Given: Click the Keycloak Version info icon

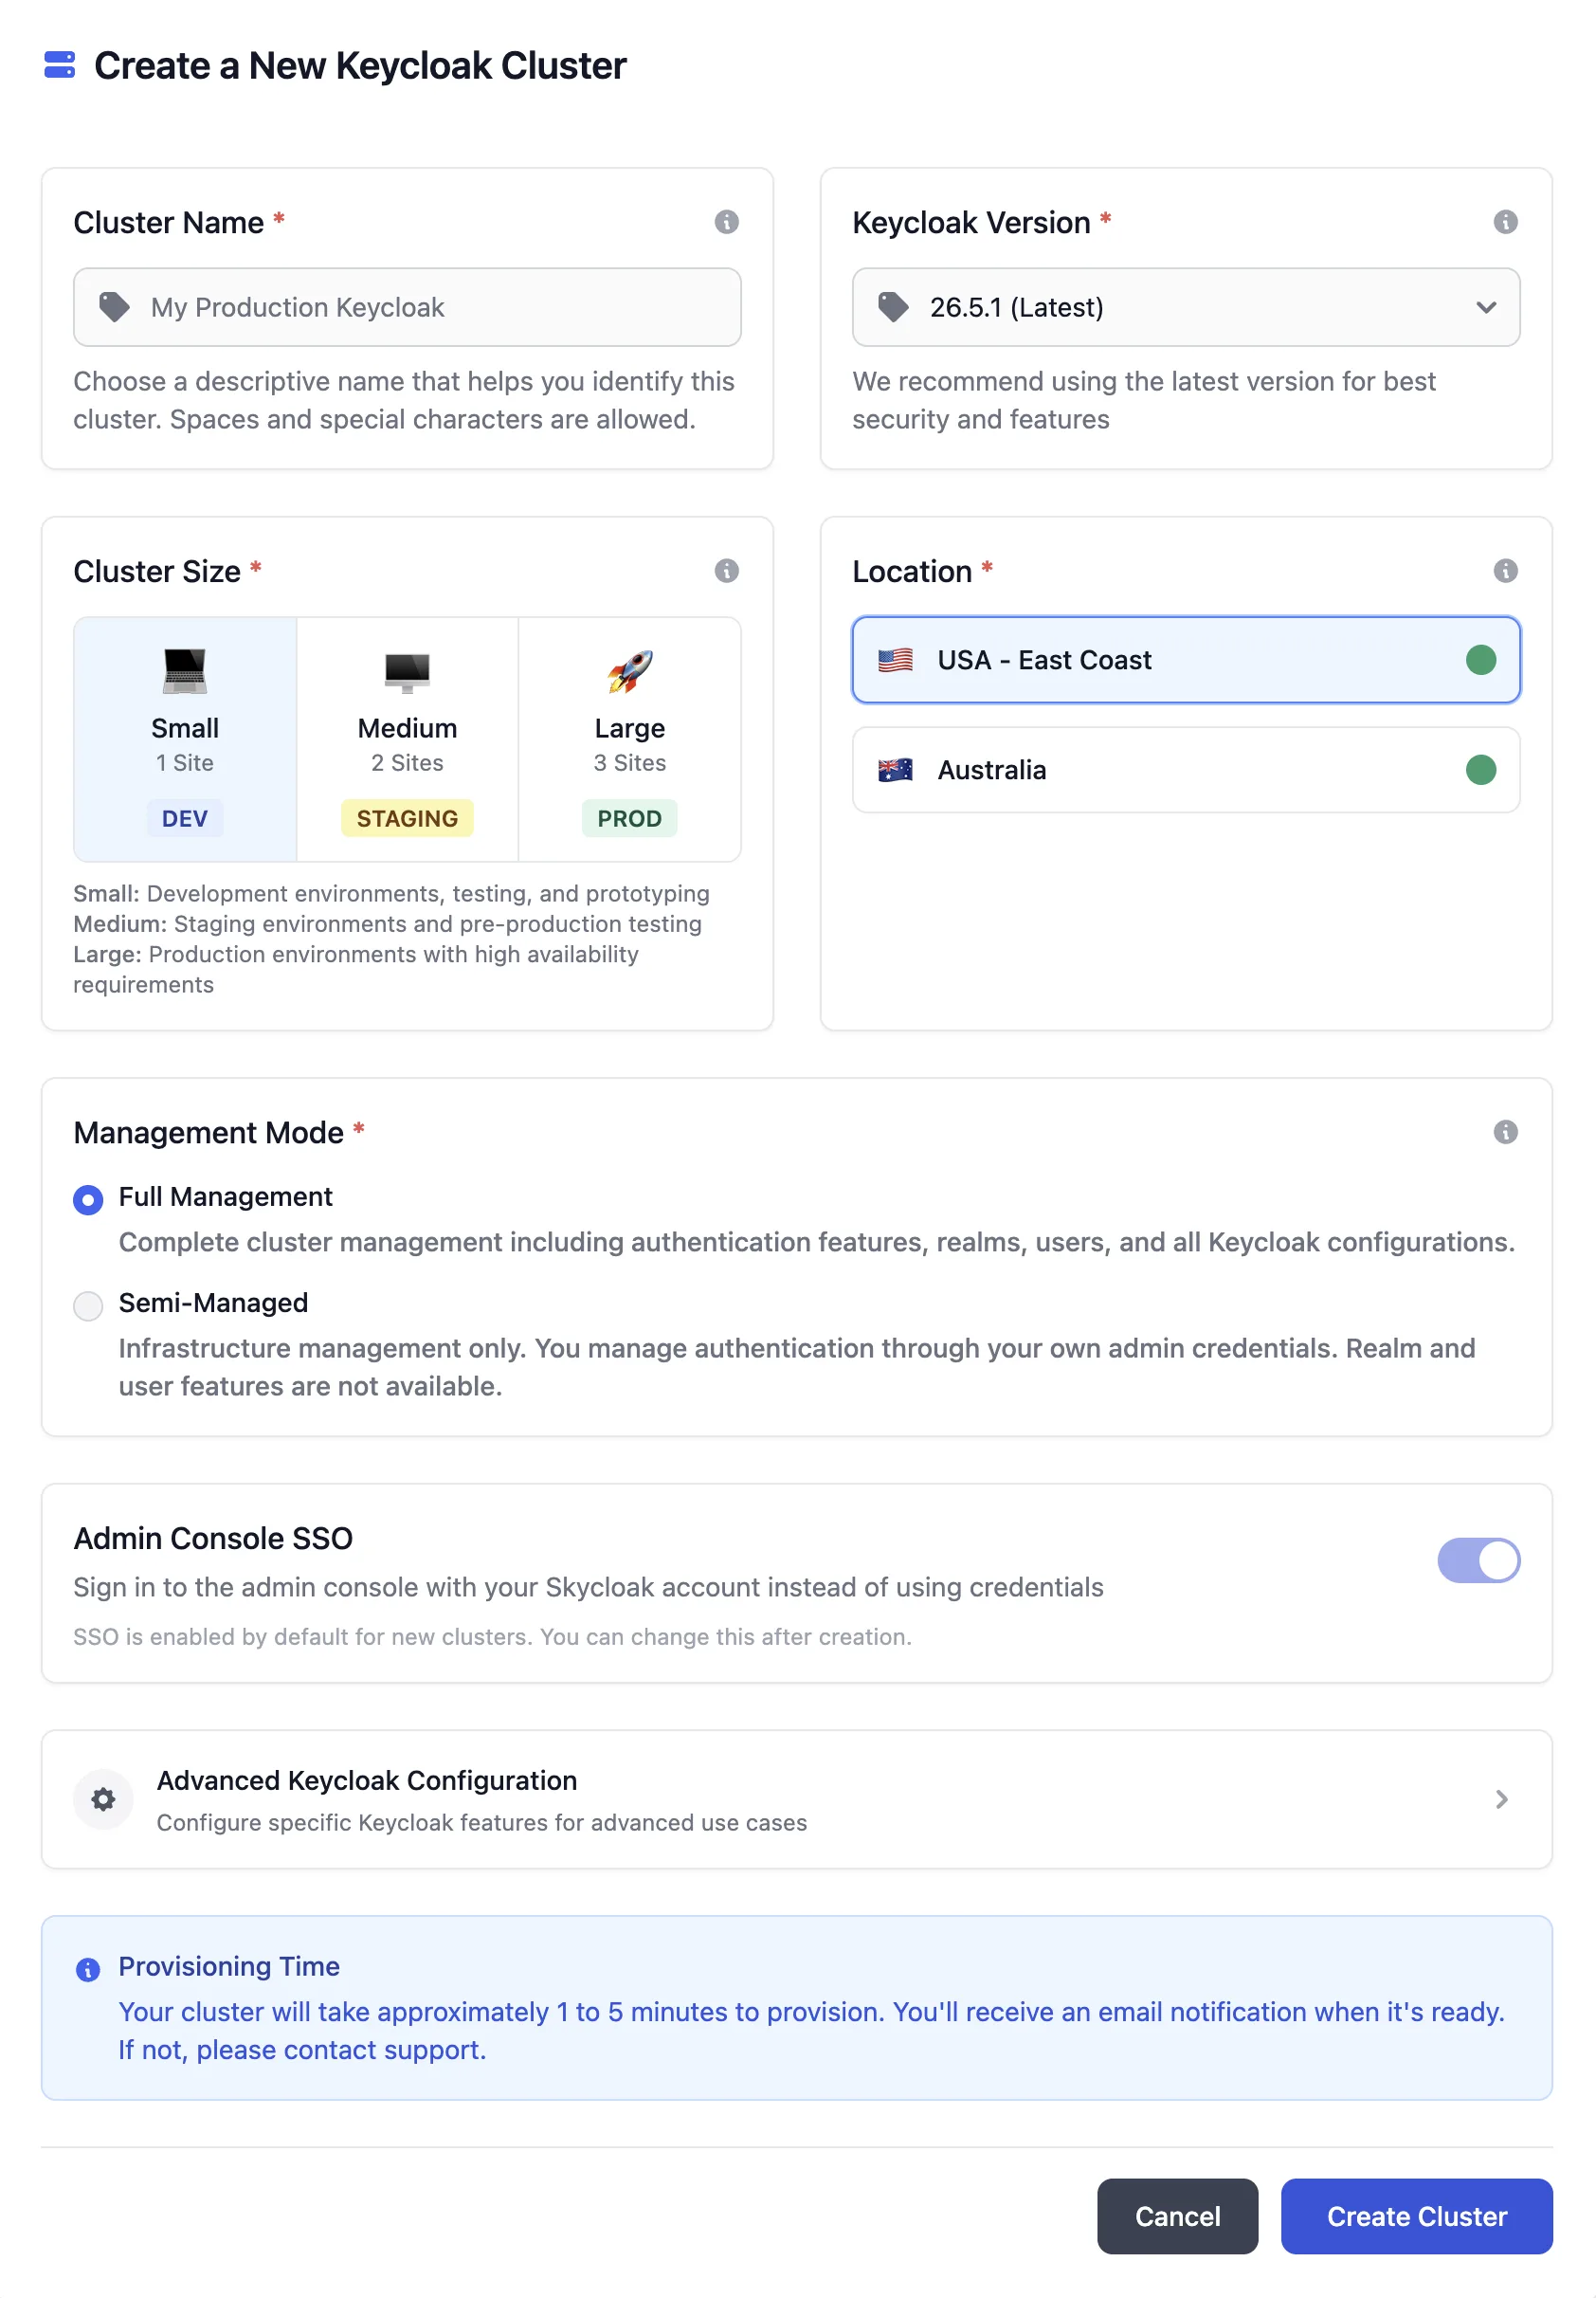Looking at the screenshot, I should coord(1504,222).
